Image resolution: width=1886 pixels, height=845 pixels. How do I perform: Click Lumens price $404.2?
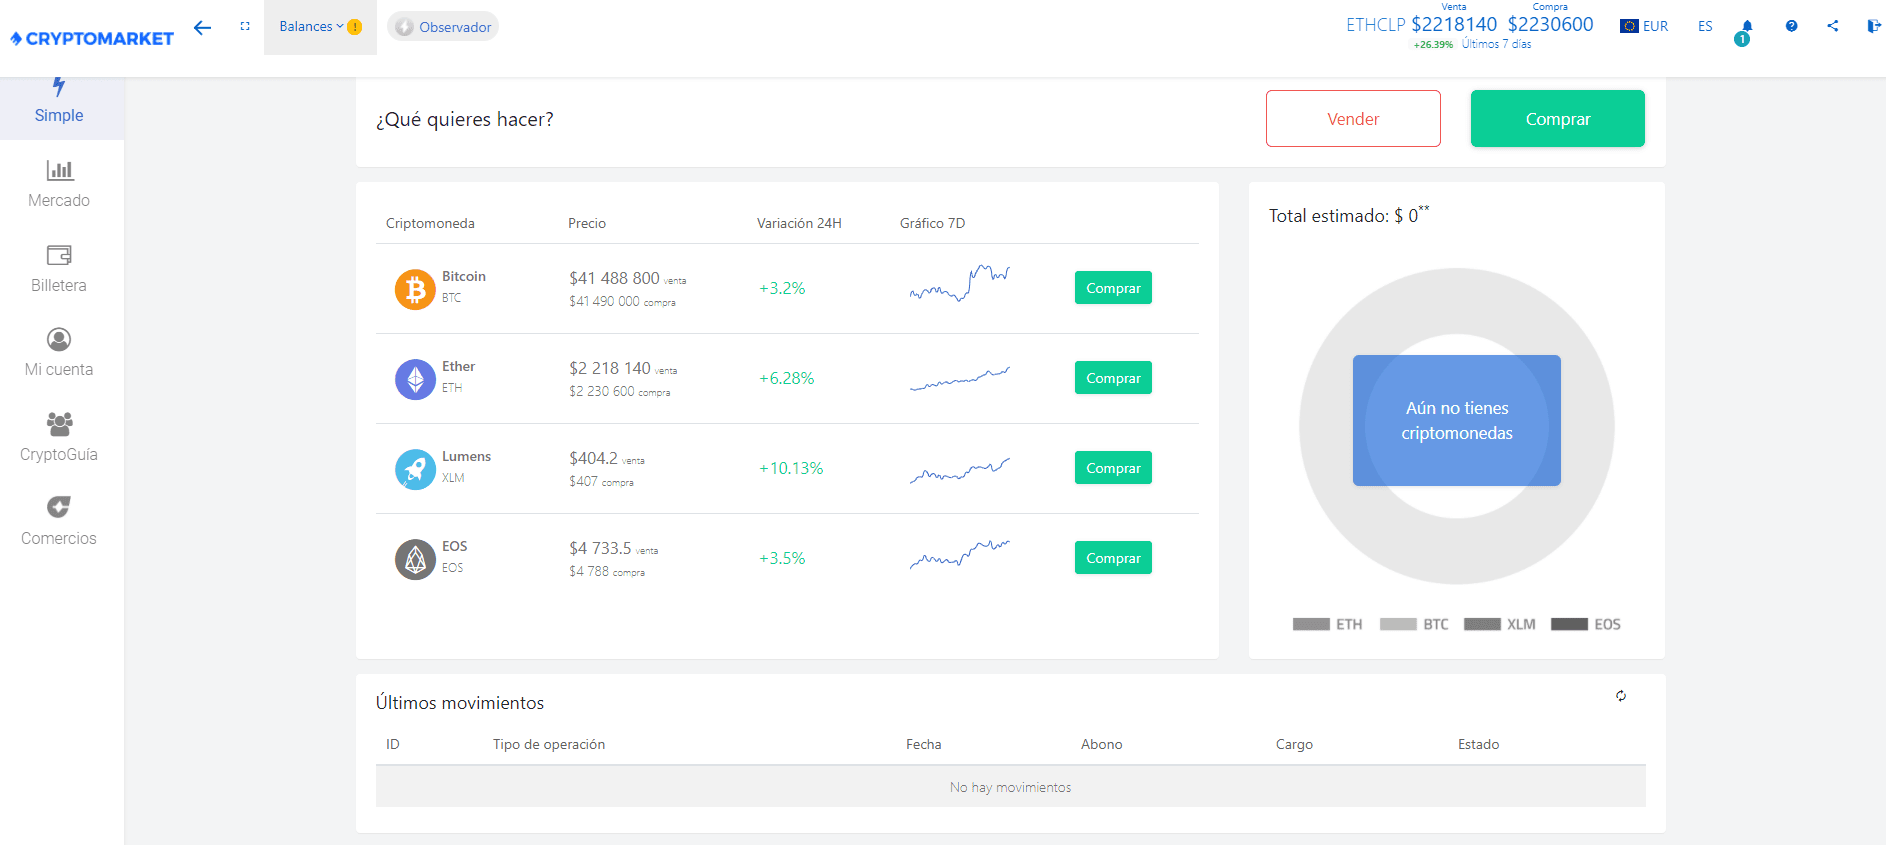tap(594, 458)
